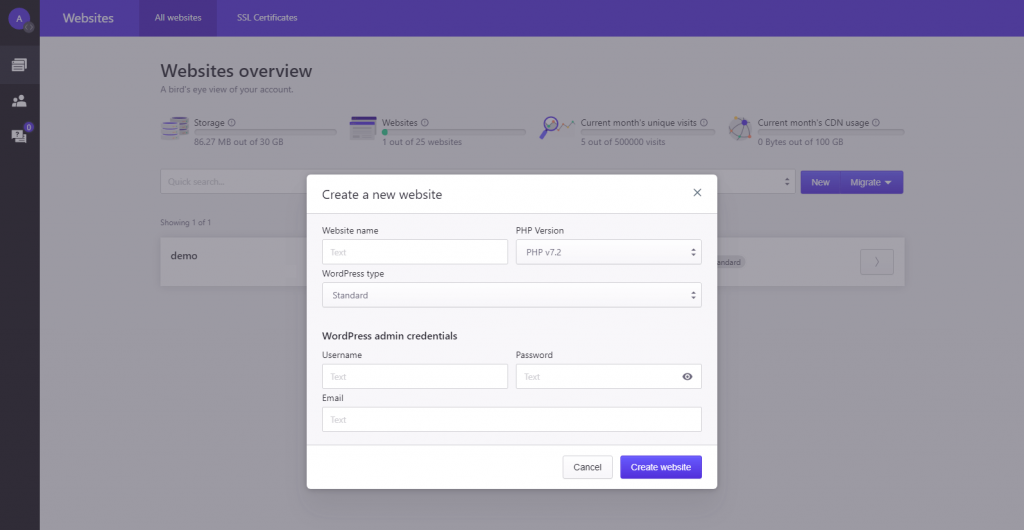This screenshot has height=530, width=1024.
Task: Open the filter dropdown beside quick search
Action: click(787, 182)
